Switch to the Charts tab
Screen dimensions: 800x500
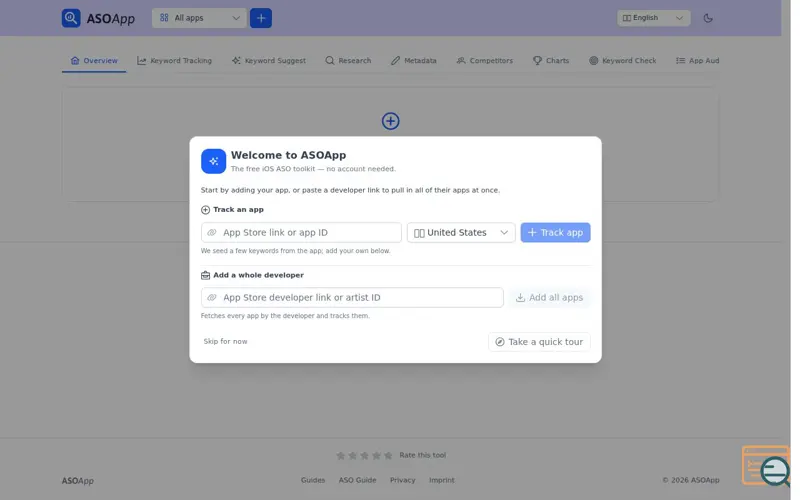tap(551, 60)
